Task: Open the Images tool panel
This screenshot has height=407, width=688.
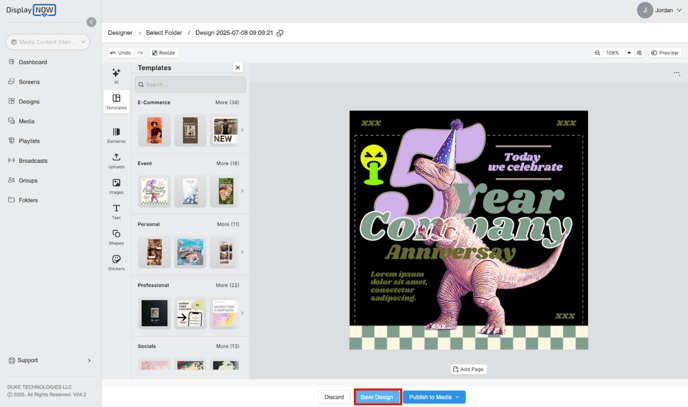Action: pos(116,186)
